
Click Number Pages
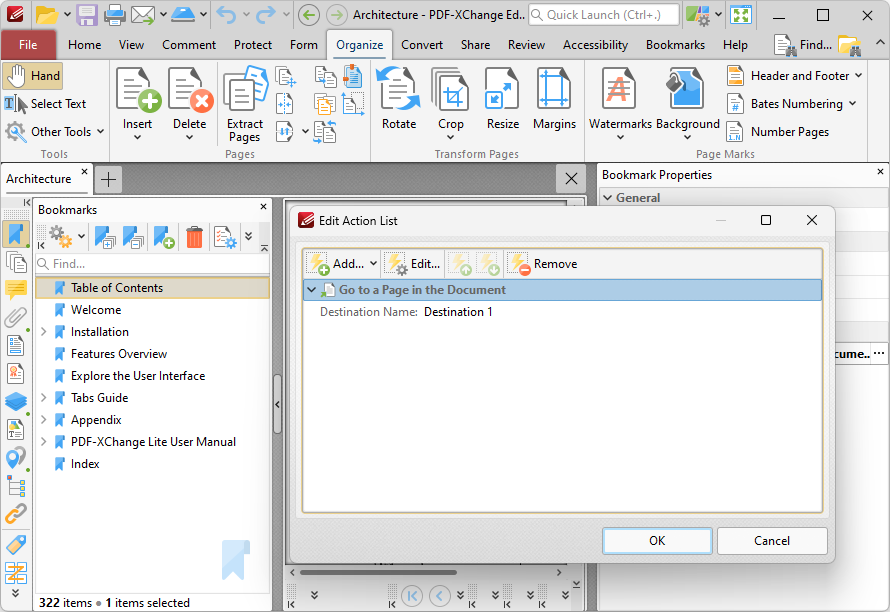778,132
